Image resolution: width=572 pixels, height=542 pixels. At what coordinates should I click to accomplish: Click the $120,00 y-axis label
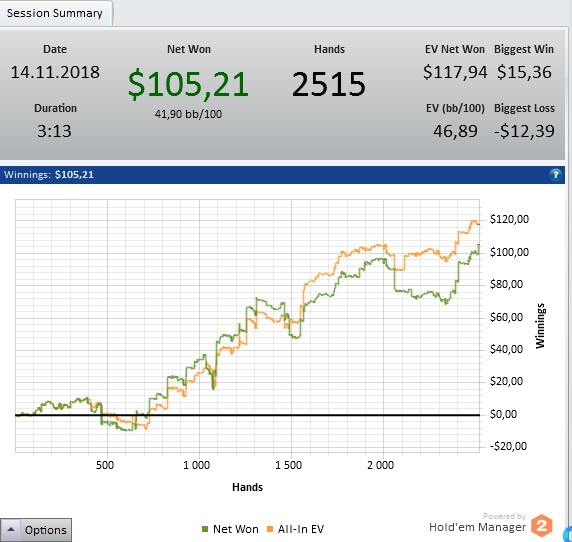click(x=509, y=219)
